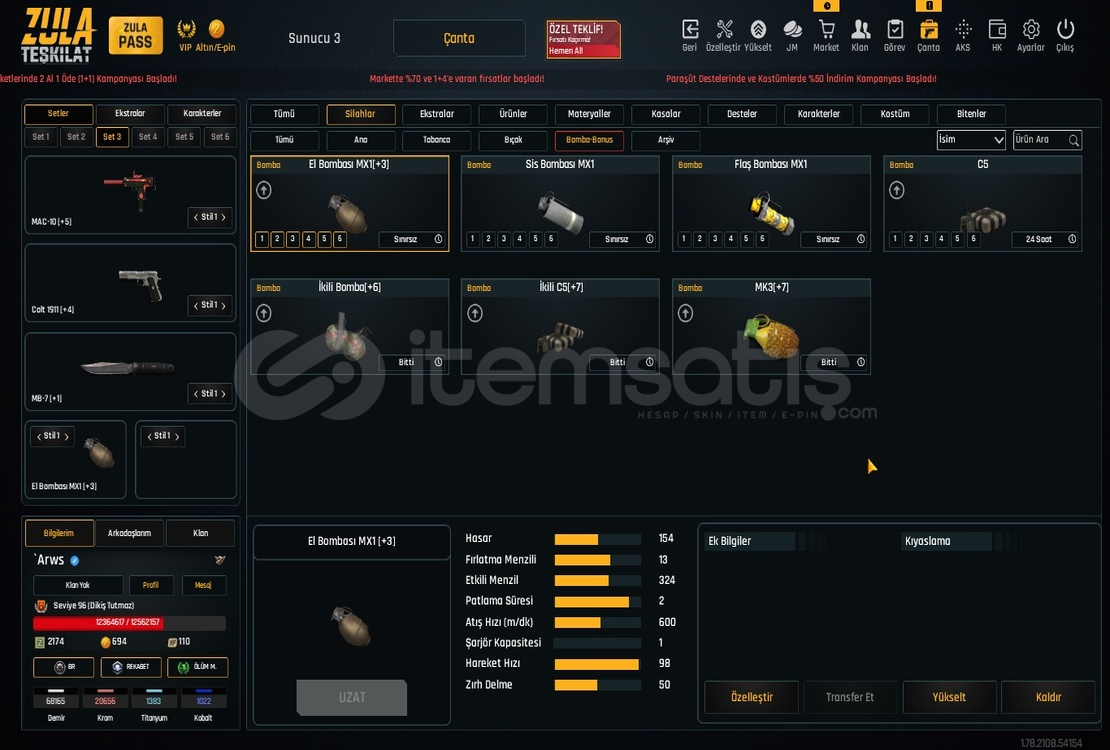Click next Stil arrow in El Bombası MX1 loadout slot
Image resolution: width=1110 pixels, height=750 pixels.
coord(67,436)
